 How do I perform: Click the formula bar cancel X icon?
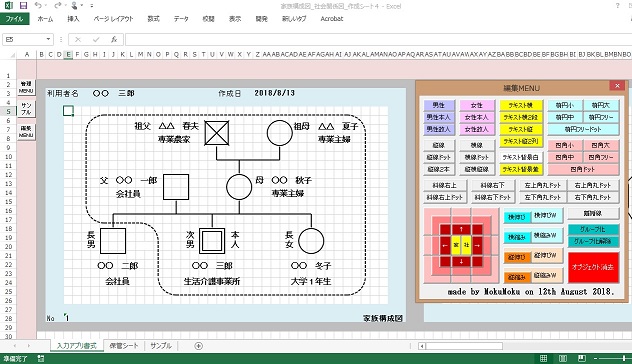78,40
